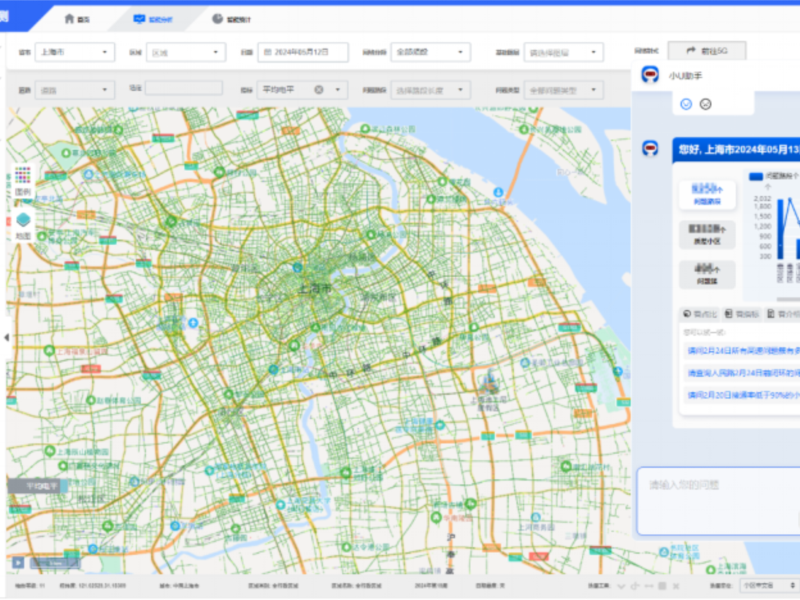Click the home icon in top navigation
The width and height of the screenshot is (800, 600).
[x=69, y=18]
